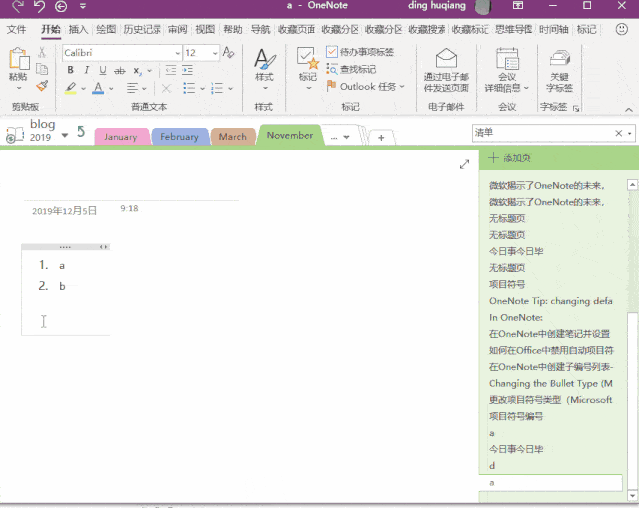
Task: Open the font size dropdown showing 12
Action: pos(215,53)
